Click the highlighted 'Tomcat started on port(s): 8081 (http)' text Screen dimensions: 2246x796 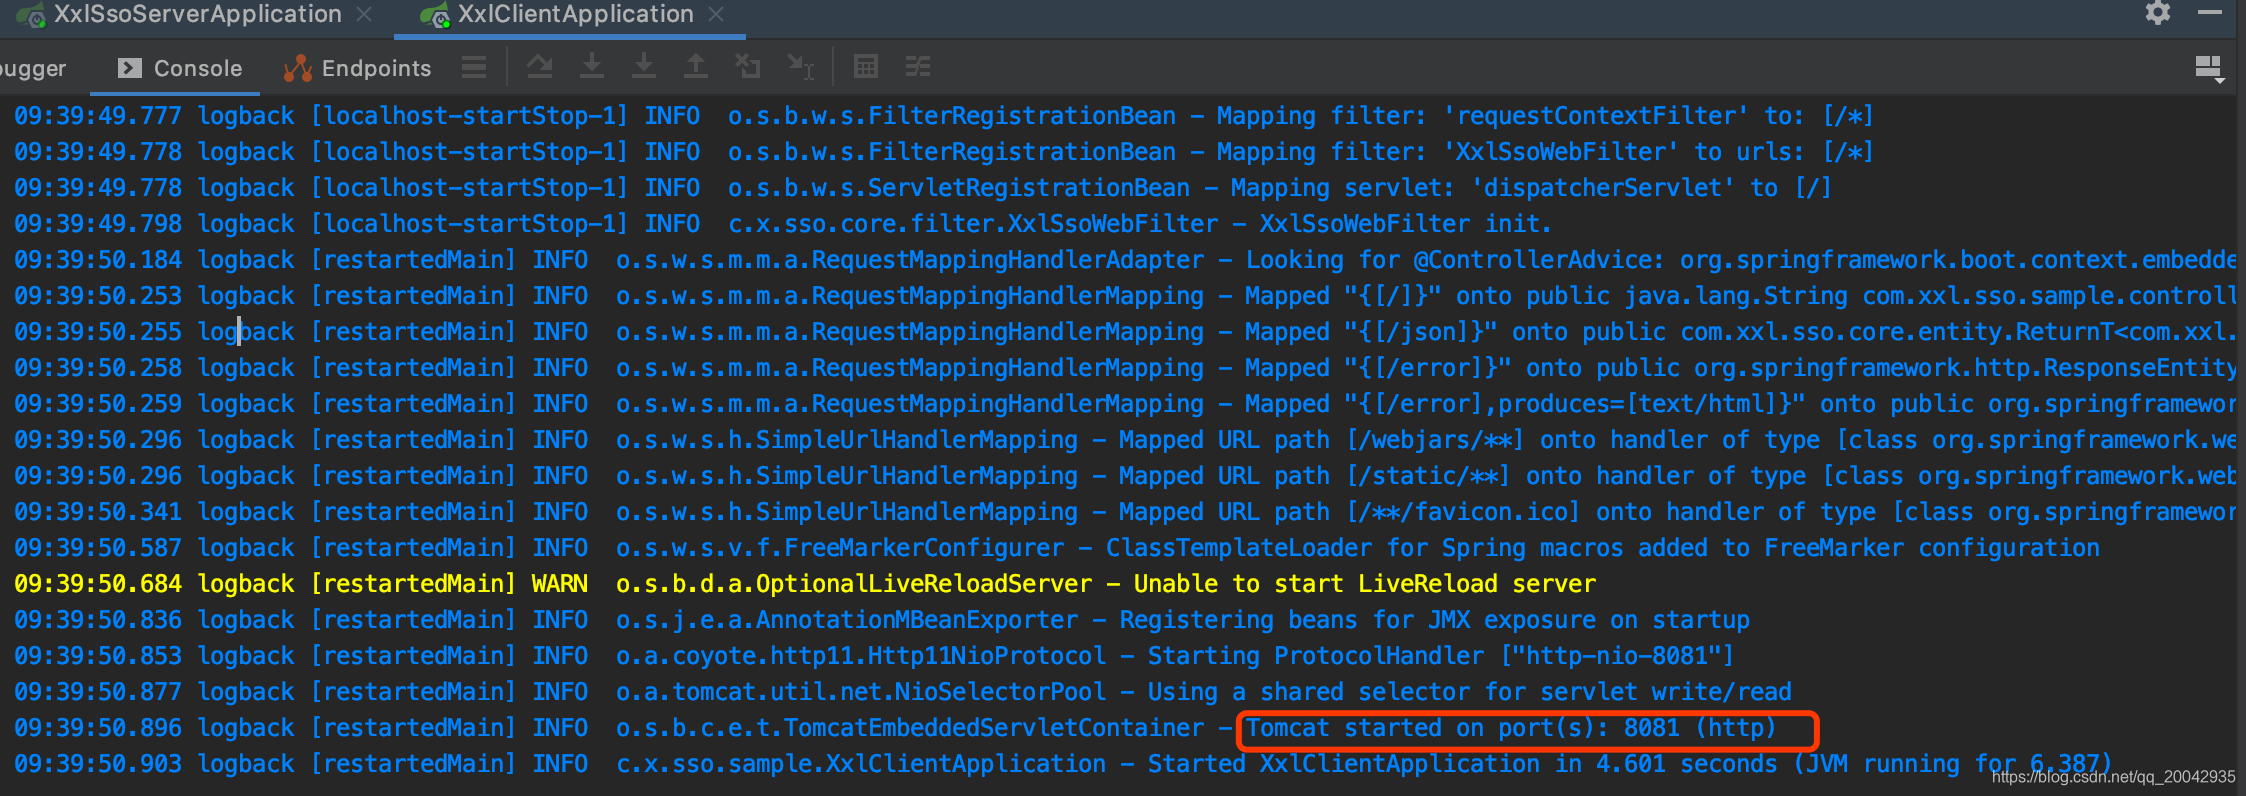pyautogui.click(x=1511, y=728)
